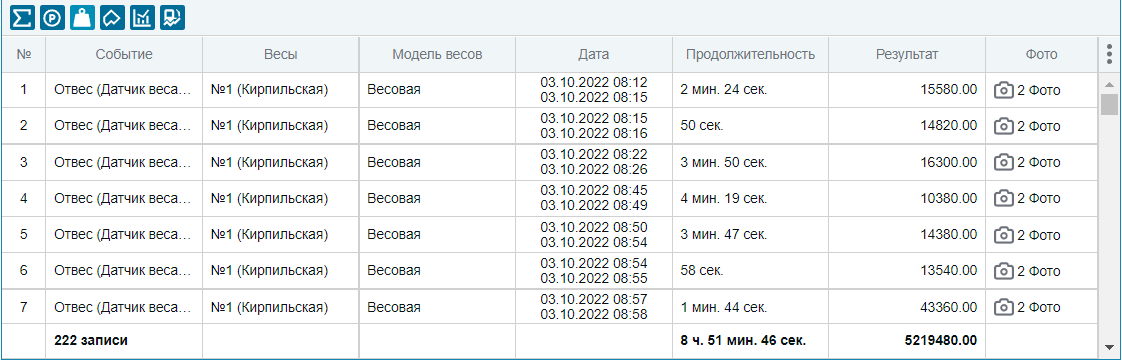Select result value 14380.00
This screenshot has width=1122, height=361.
tap(949, 235)
